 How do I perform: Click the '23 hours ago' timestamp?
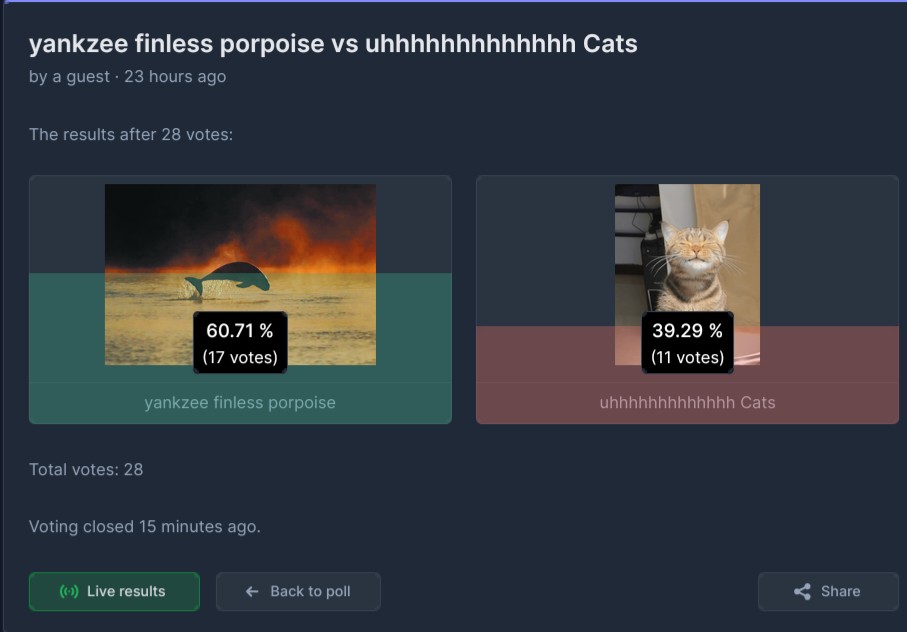coord(175,76)
